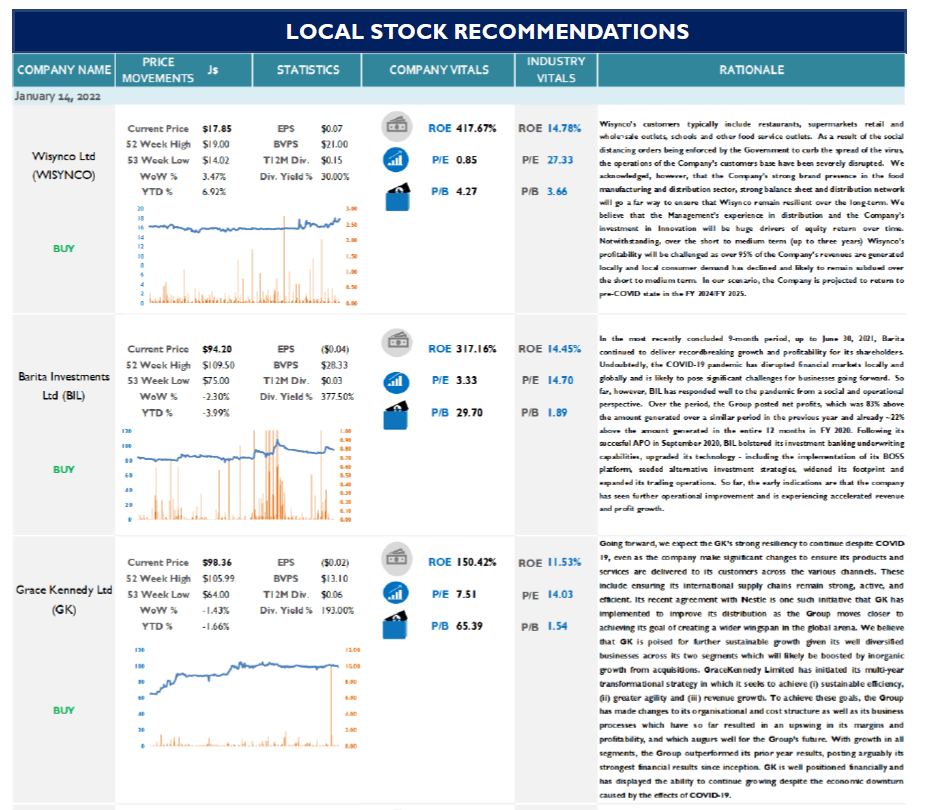Click Wisynco 52 week low $14.02
The image size is (933, 810).
215,160
